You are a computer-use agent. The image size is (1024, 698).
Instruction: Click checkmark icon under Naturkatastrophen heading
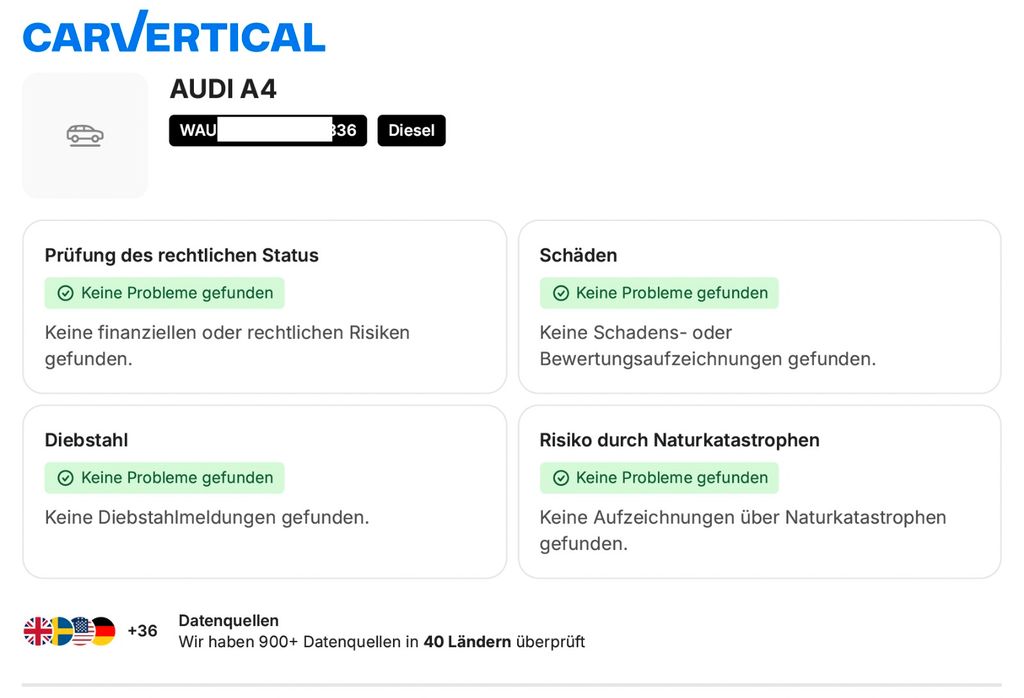click(x=561, y=478)
